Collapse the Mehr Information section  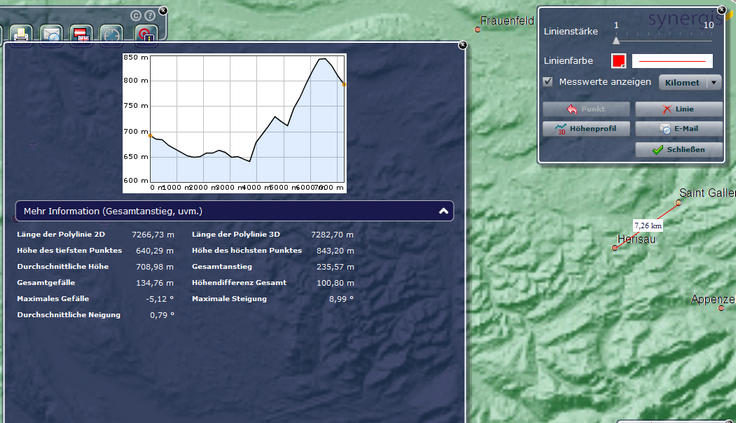[443, 211]
